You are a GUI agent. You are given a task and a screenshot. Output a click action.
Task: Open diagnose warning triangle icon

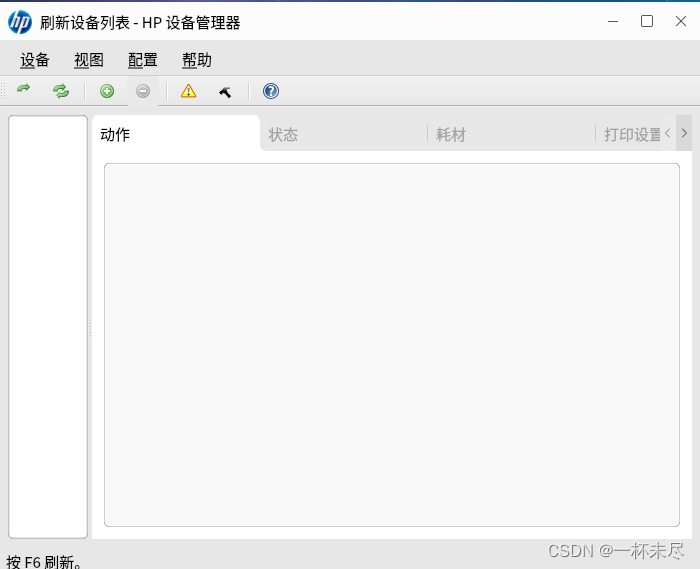pos(188,91)
